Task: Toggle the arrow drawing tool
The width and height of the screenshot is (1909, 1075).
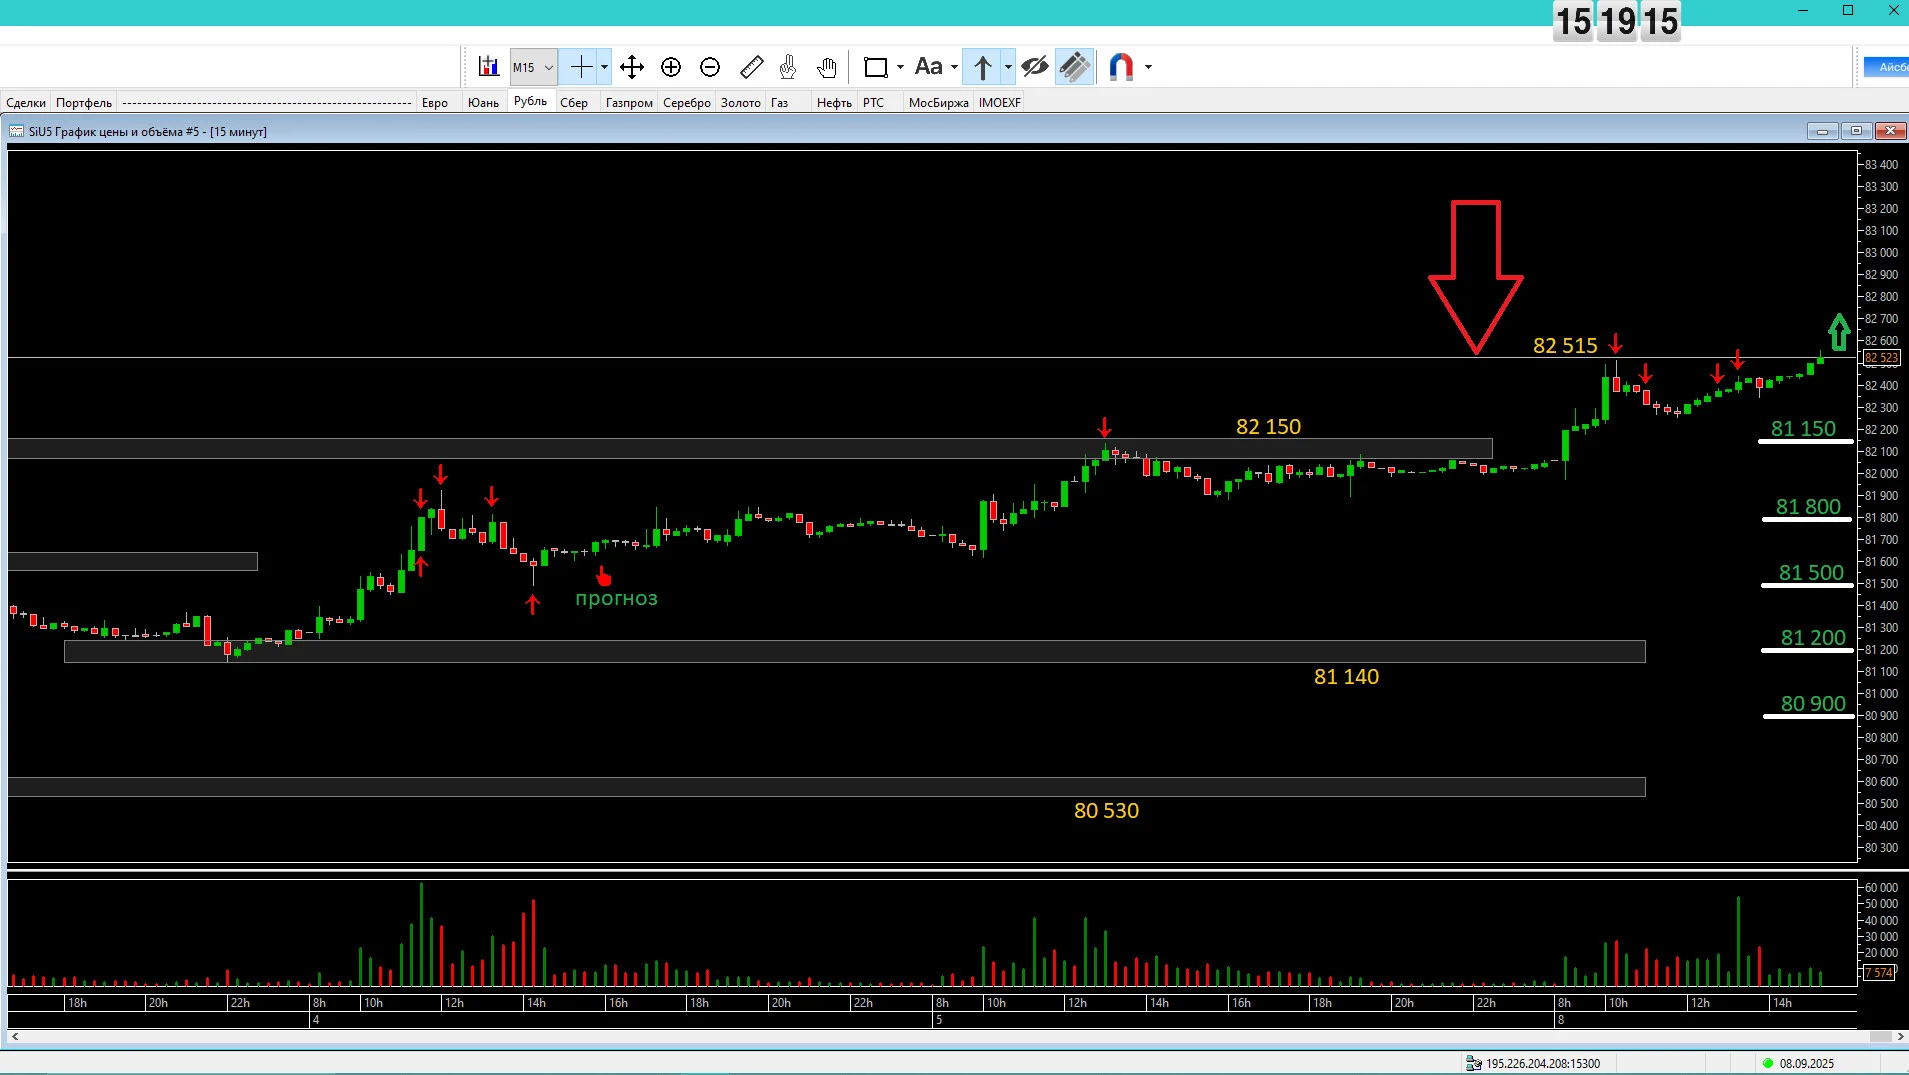Action: tap(982, 67)
